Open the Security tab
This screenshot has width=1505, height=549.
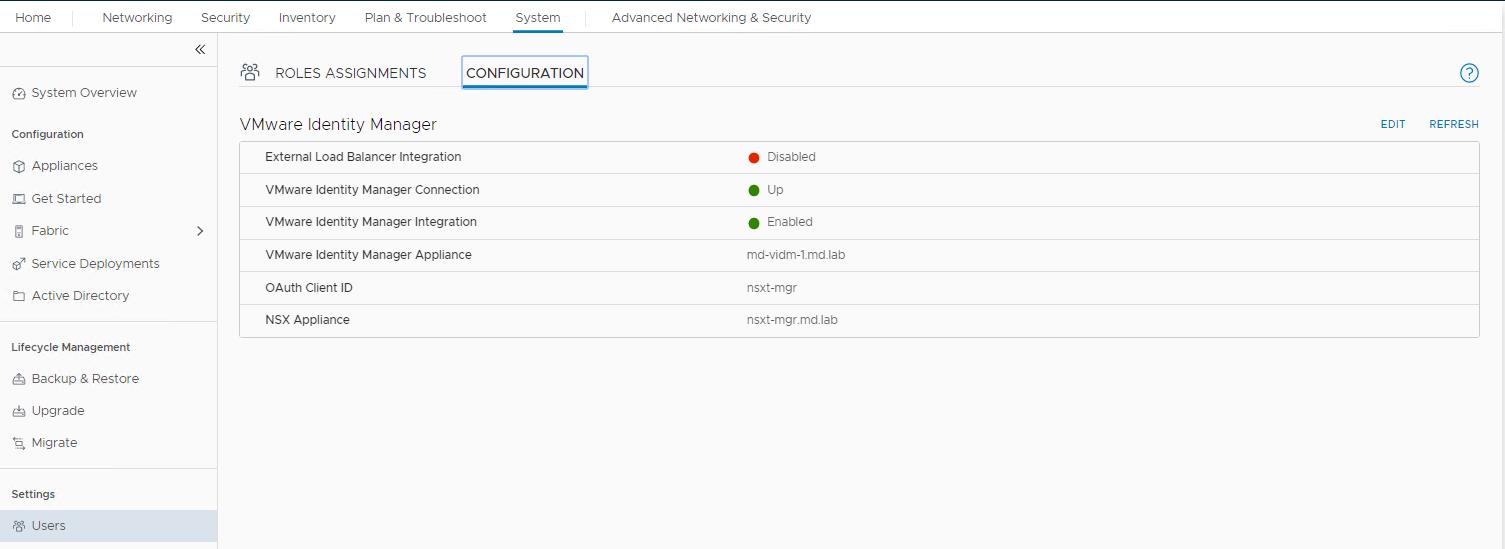(x=225, y=18)
